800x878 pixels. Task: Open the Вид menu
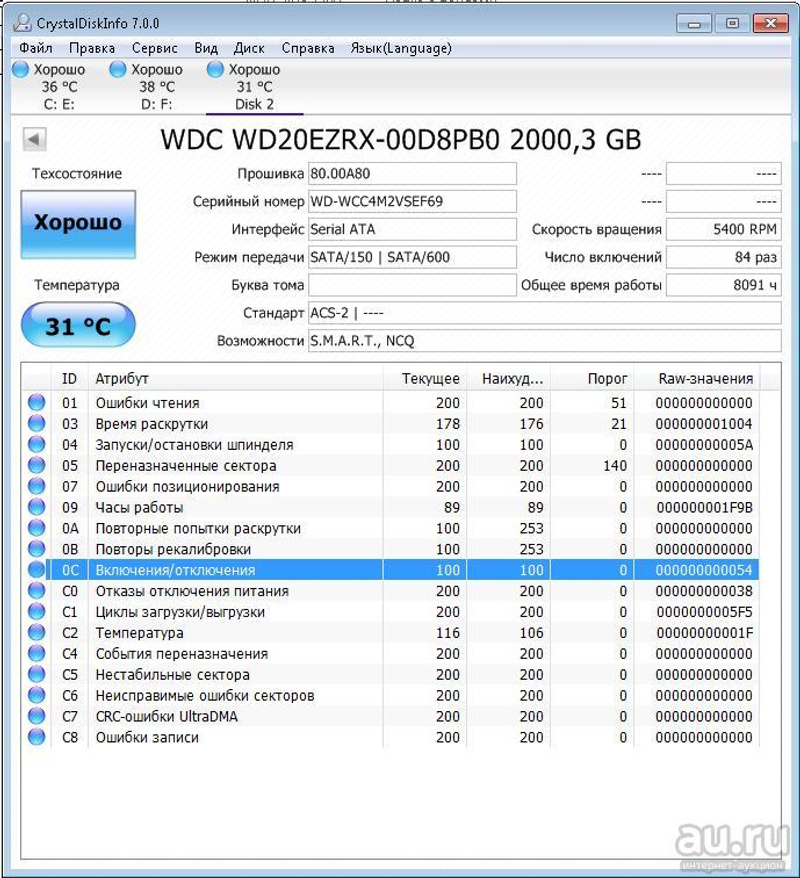coord(206,48)
